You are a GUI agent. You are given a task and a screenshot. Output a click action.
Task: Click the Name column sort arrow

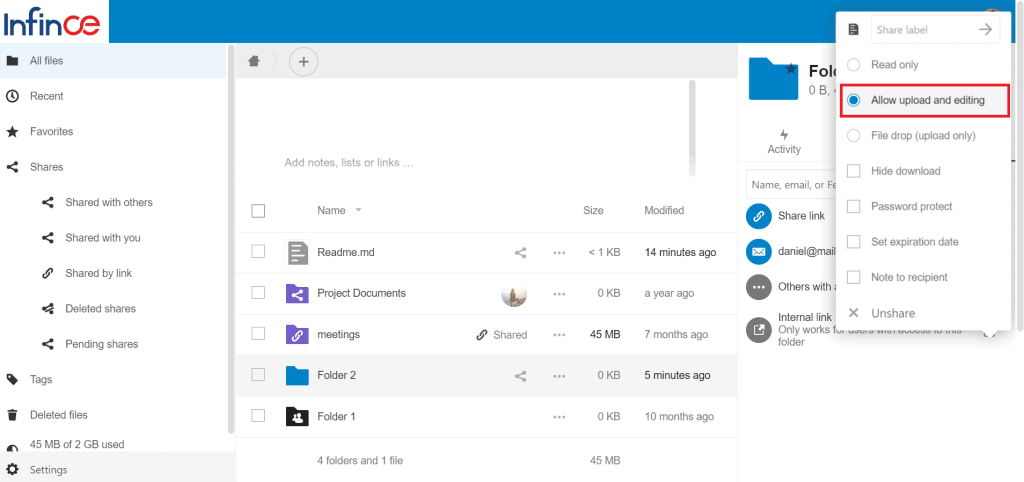358,211
